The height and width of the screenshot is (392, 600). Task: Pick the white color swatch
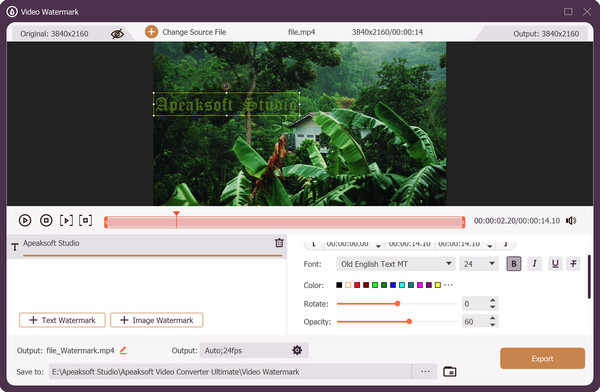(x=348, y=285)
